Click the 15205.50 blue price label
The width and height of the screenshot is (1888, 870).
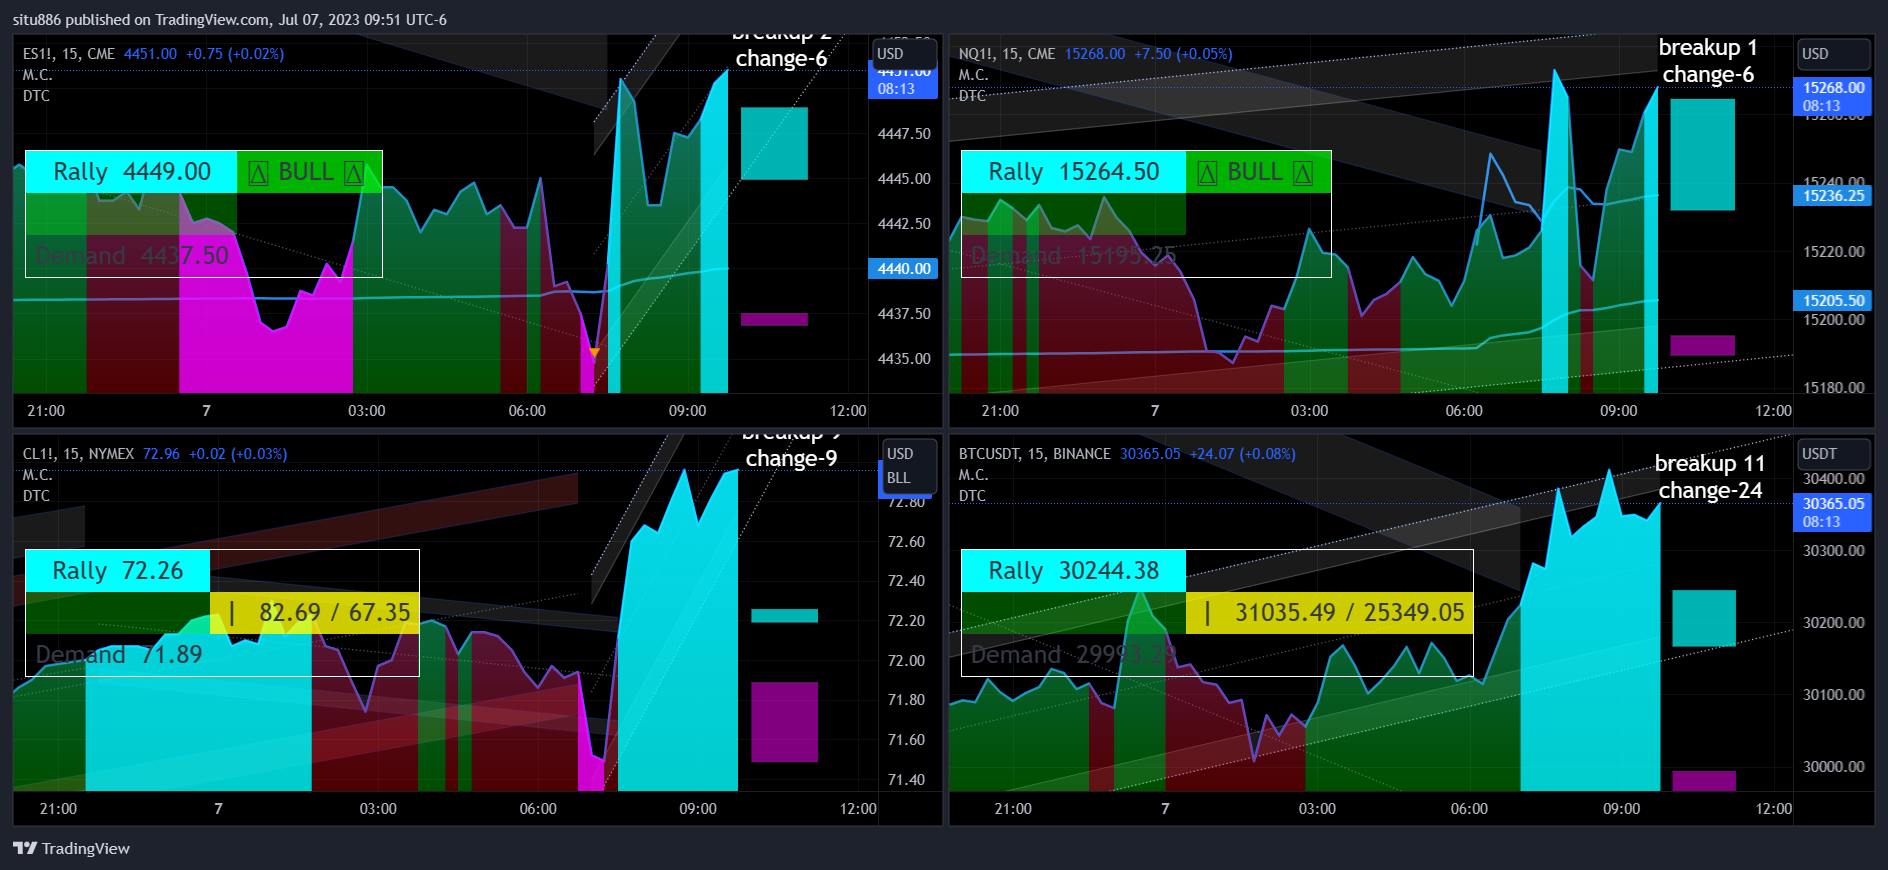click(1833, 300)
